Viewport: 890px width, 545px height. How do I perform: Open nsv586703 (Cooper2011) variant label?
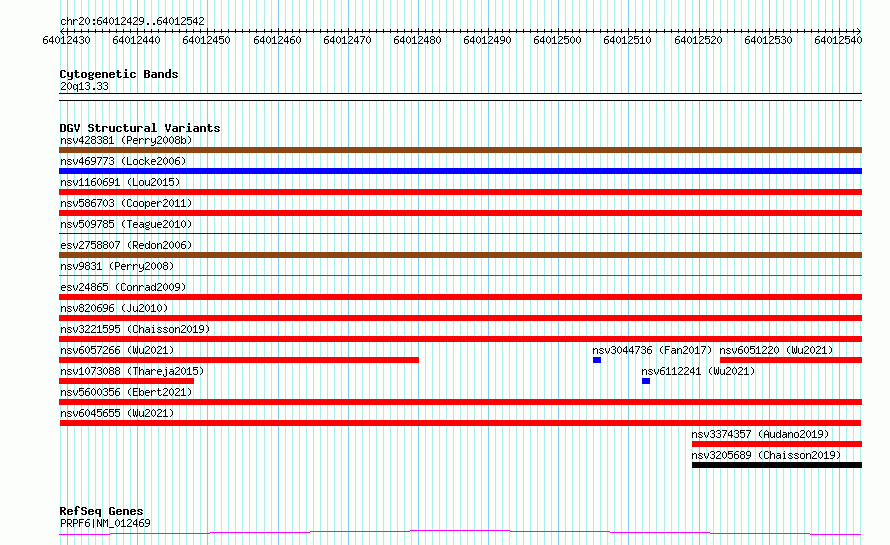tap(126, 203)
